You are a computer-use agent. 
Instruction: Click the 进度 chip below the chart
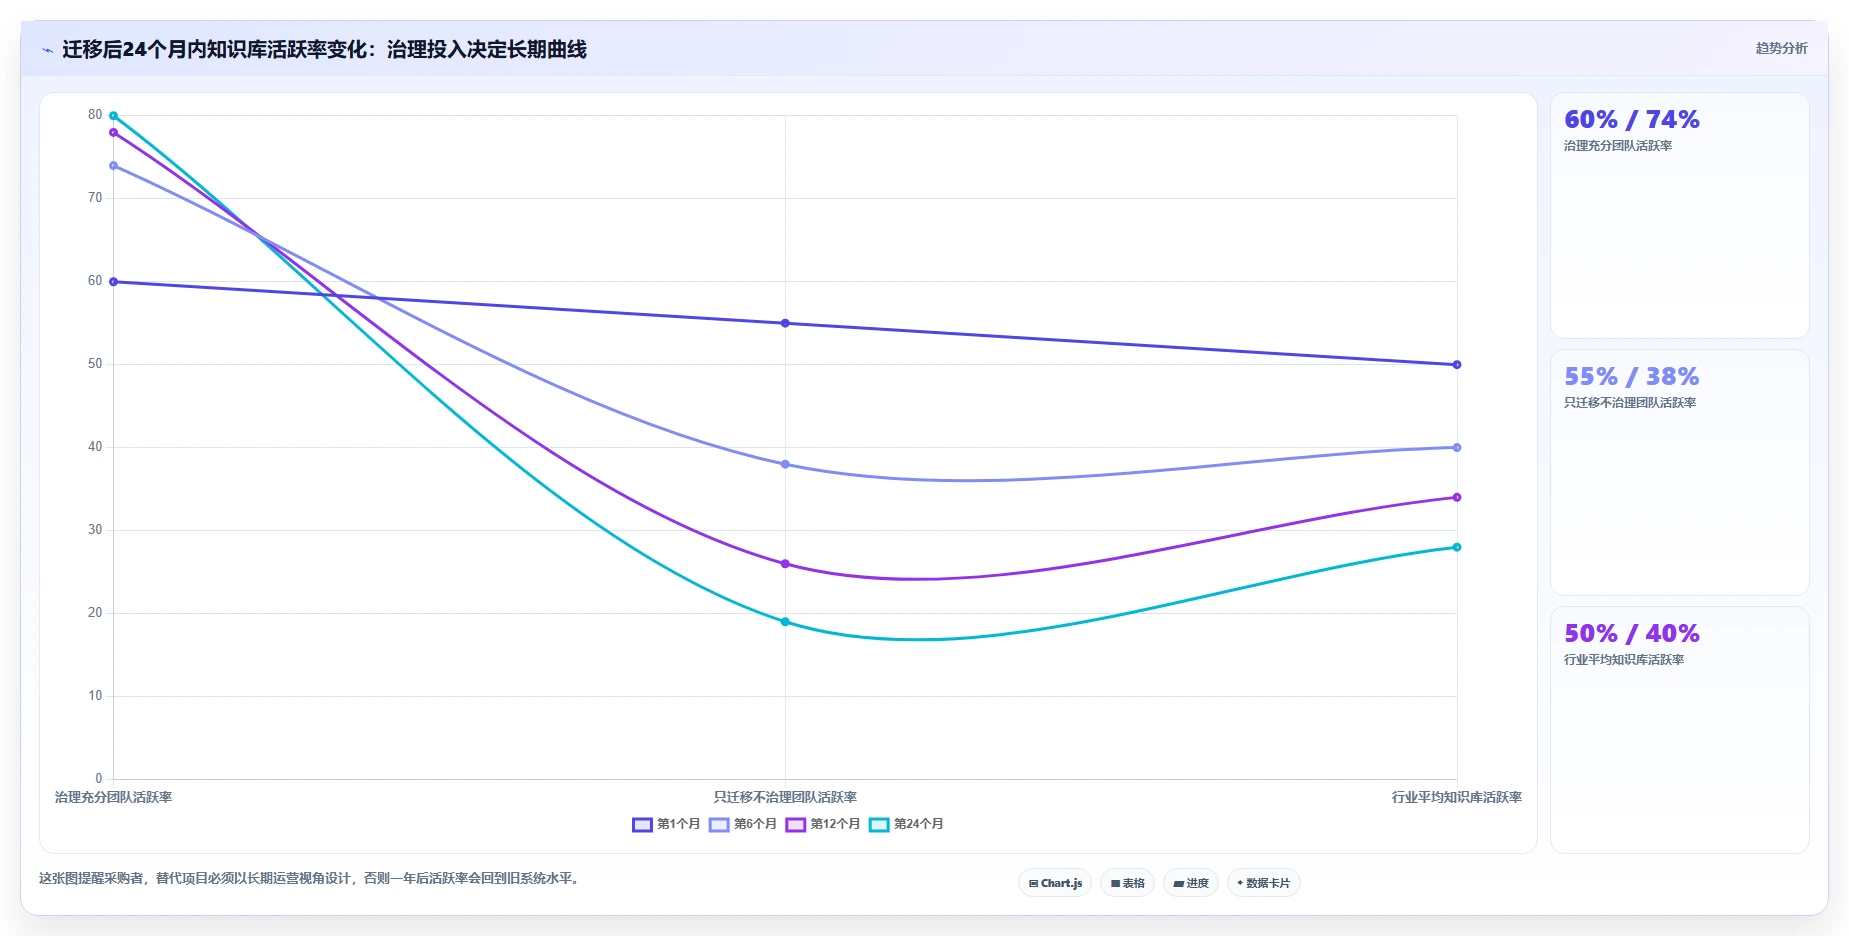(1190, 883)
